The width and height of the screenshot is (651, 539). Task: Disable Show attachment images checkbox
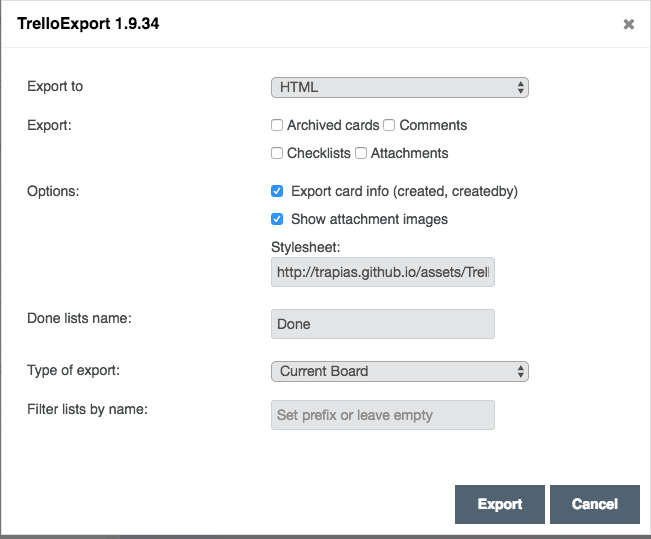tap(277, 219)
